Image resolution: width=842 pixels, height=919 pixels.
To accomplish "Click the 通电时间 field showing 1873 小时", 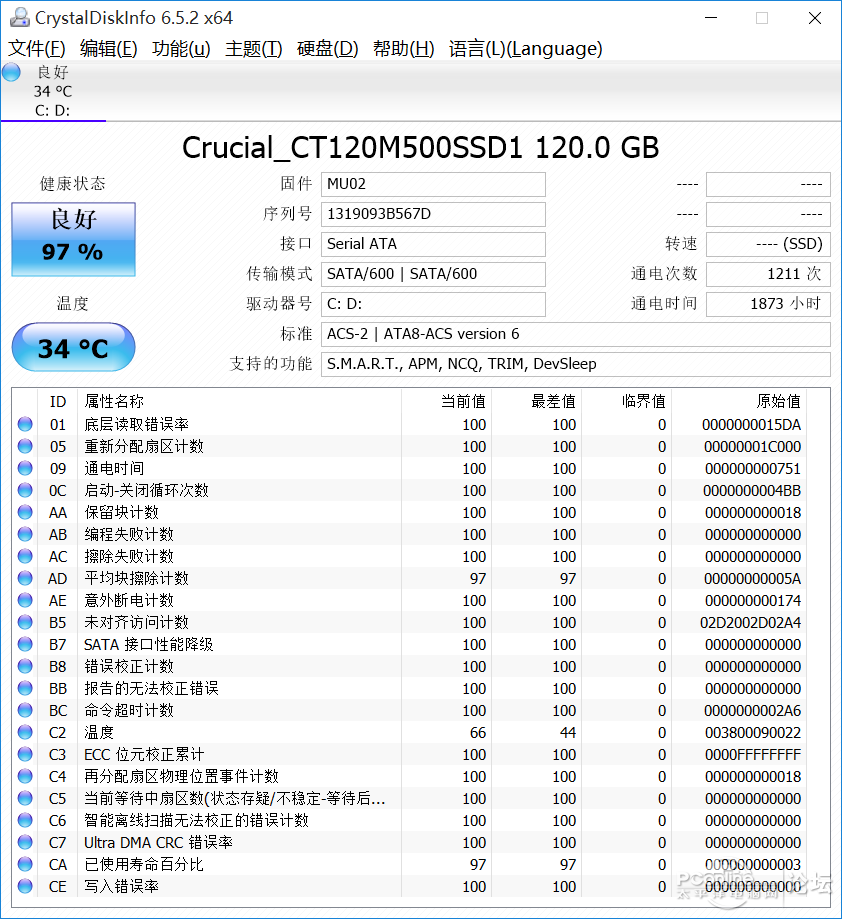I will tap(768, 304).
